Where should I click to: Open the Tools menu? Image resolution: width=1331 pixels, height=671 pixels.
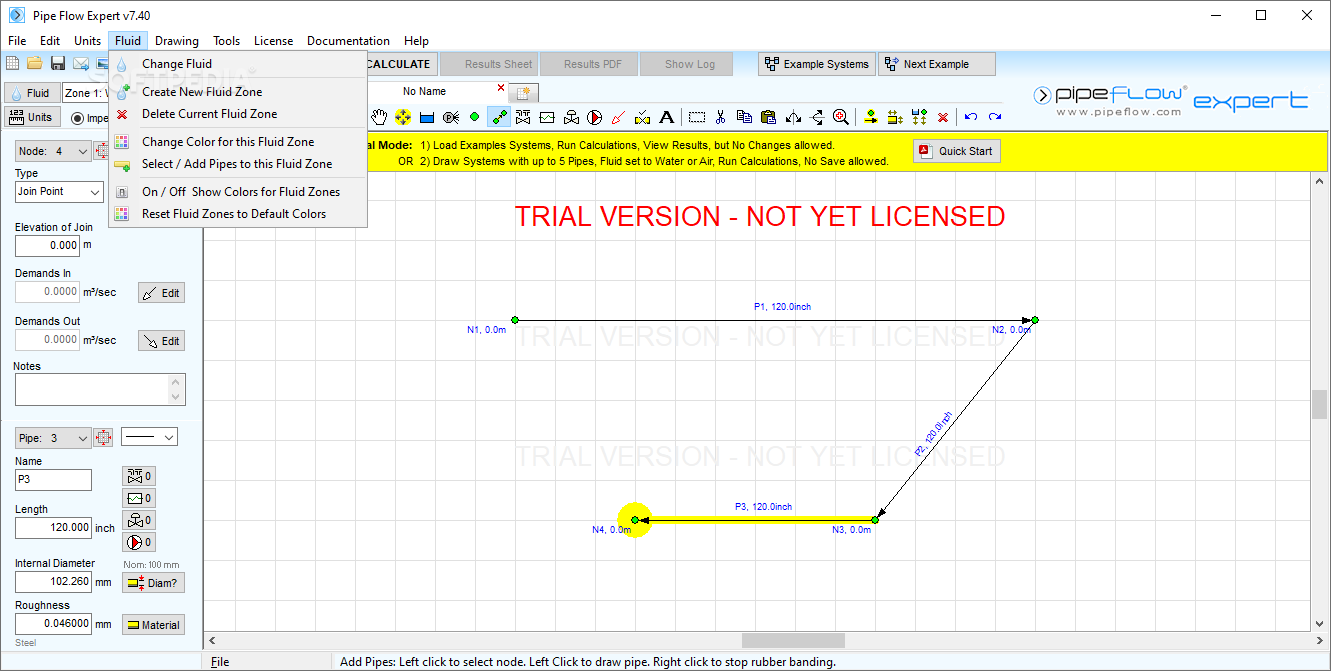tap(226, 41)
